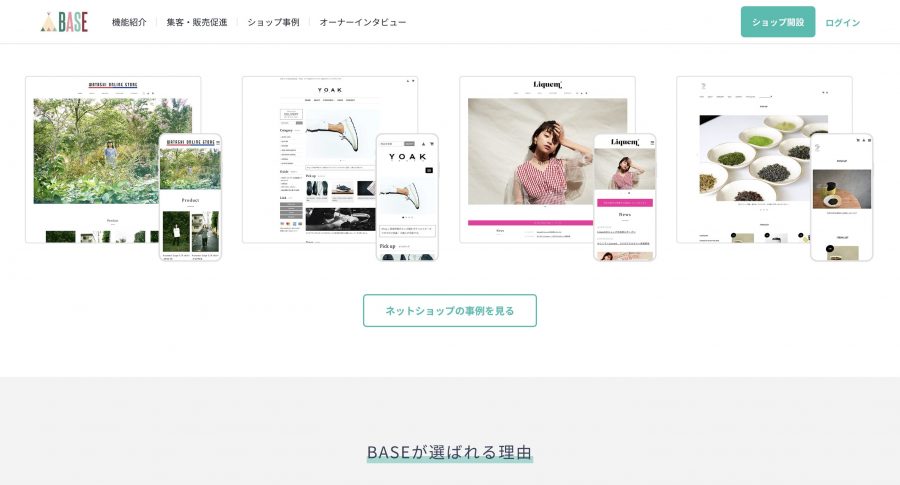Image resolution: width=900 pixels, height=485 pixels.
Task: Click the ログイン link
Action: (842, 22)
